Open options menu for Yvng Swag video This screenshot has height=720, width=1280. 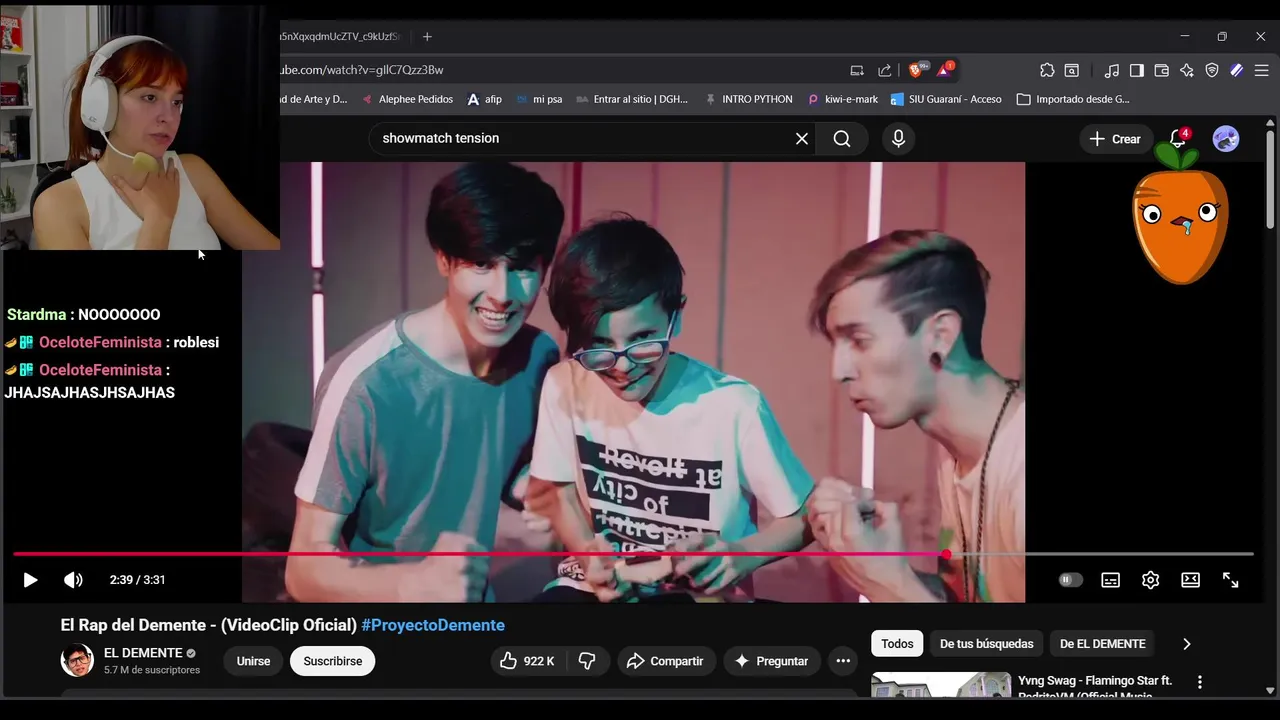(1200, 682)
